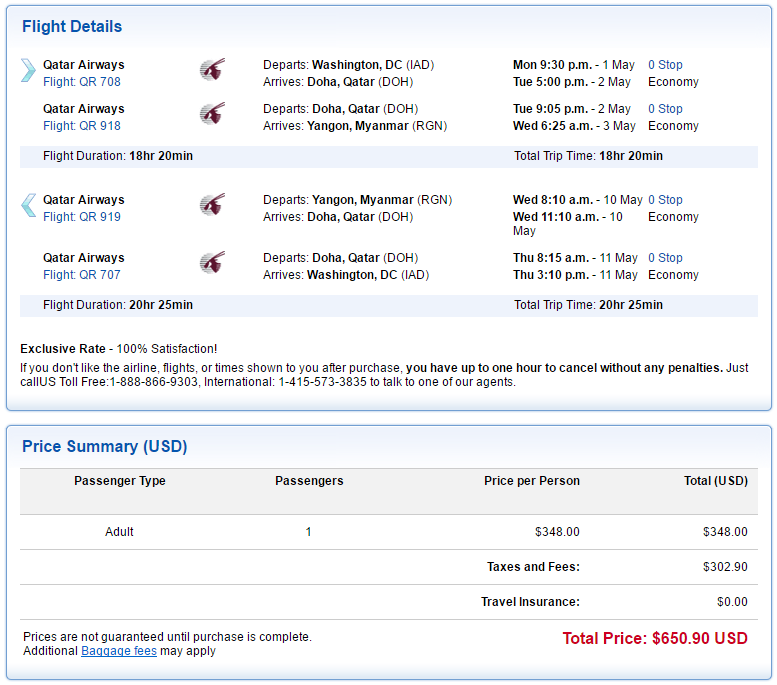Click the Total Price: $650.90 USD text
This screenshot has width=777, height=685.
pyautogui.click(x=655, y=638)
